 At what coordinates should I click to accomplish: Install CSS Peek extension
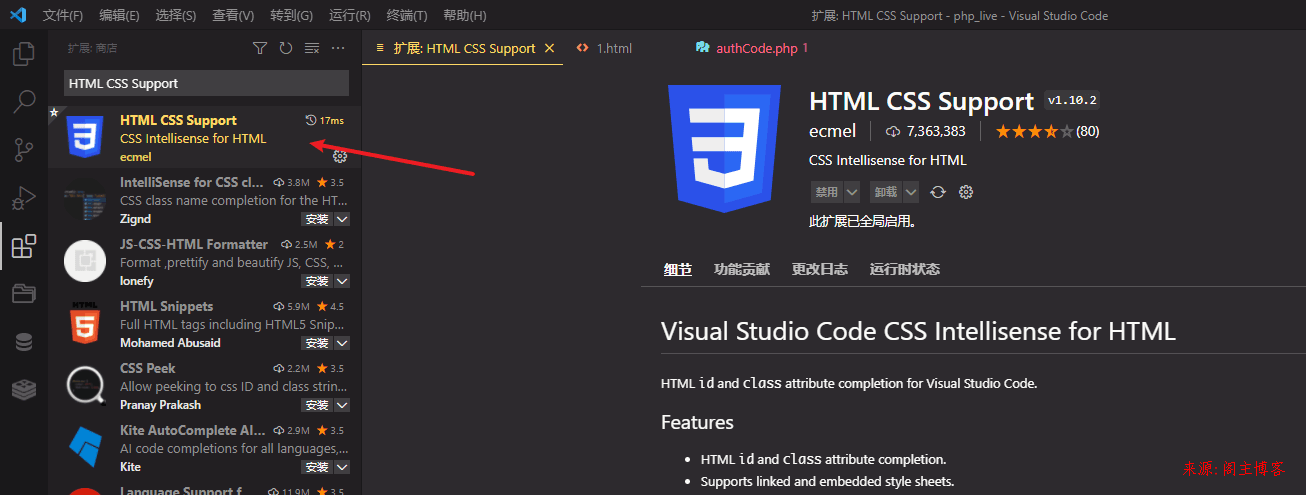coord(317,405)
